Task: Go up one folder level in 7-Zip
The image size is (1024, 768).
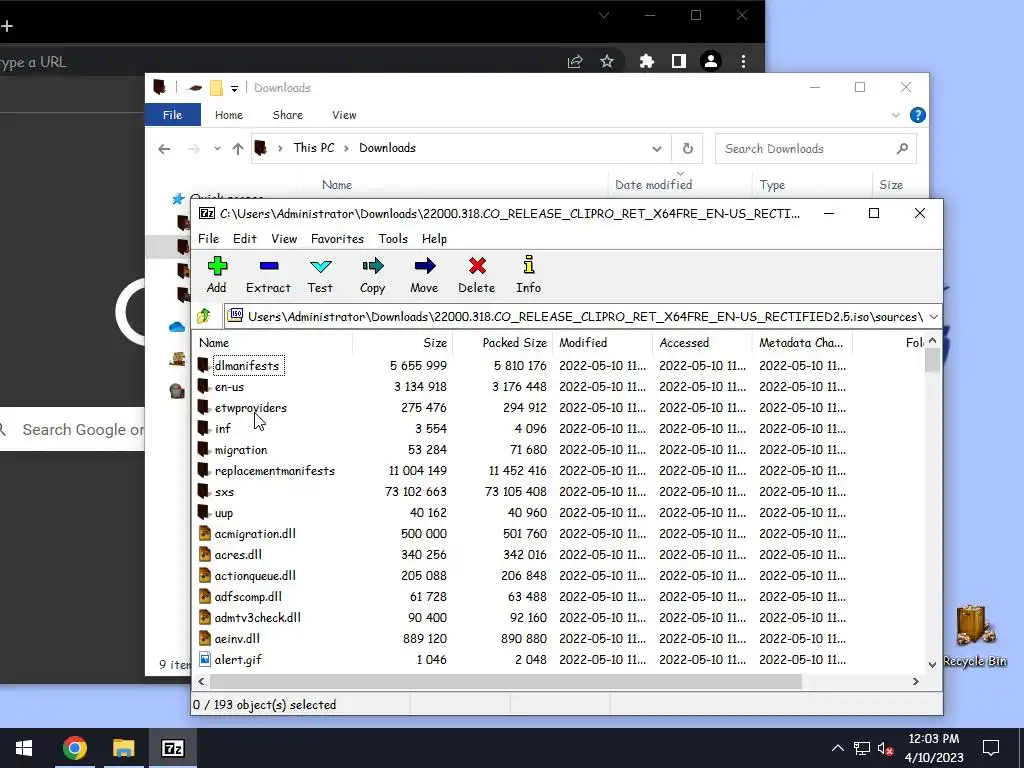Action: (204, 317)
